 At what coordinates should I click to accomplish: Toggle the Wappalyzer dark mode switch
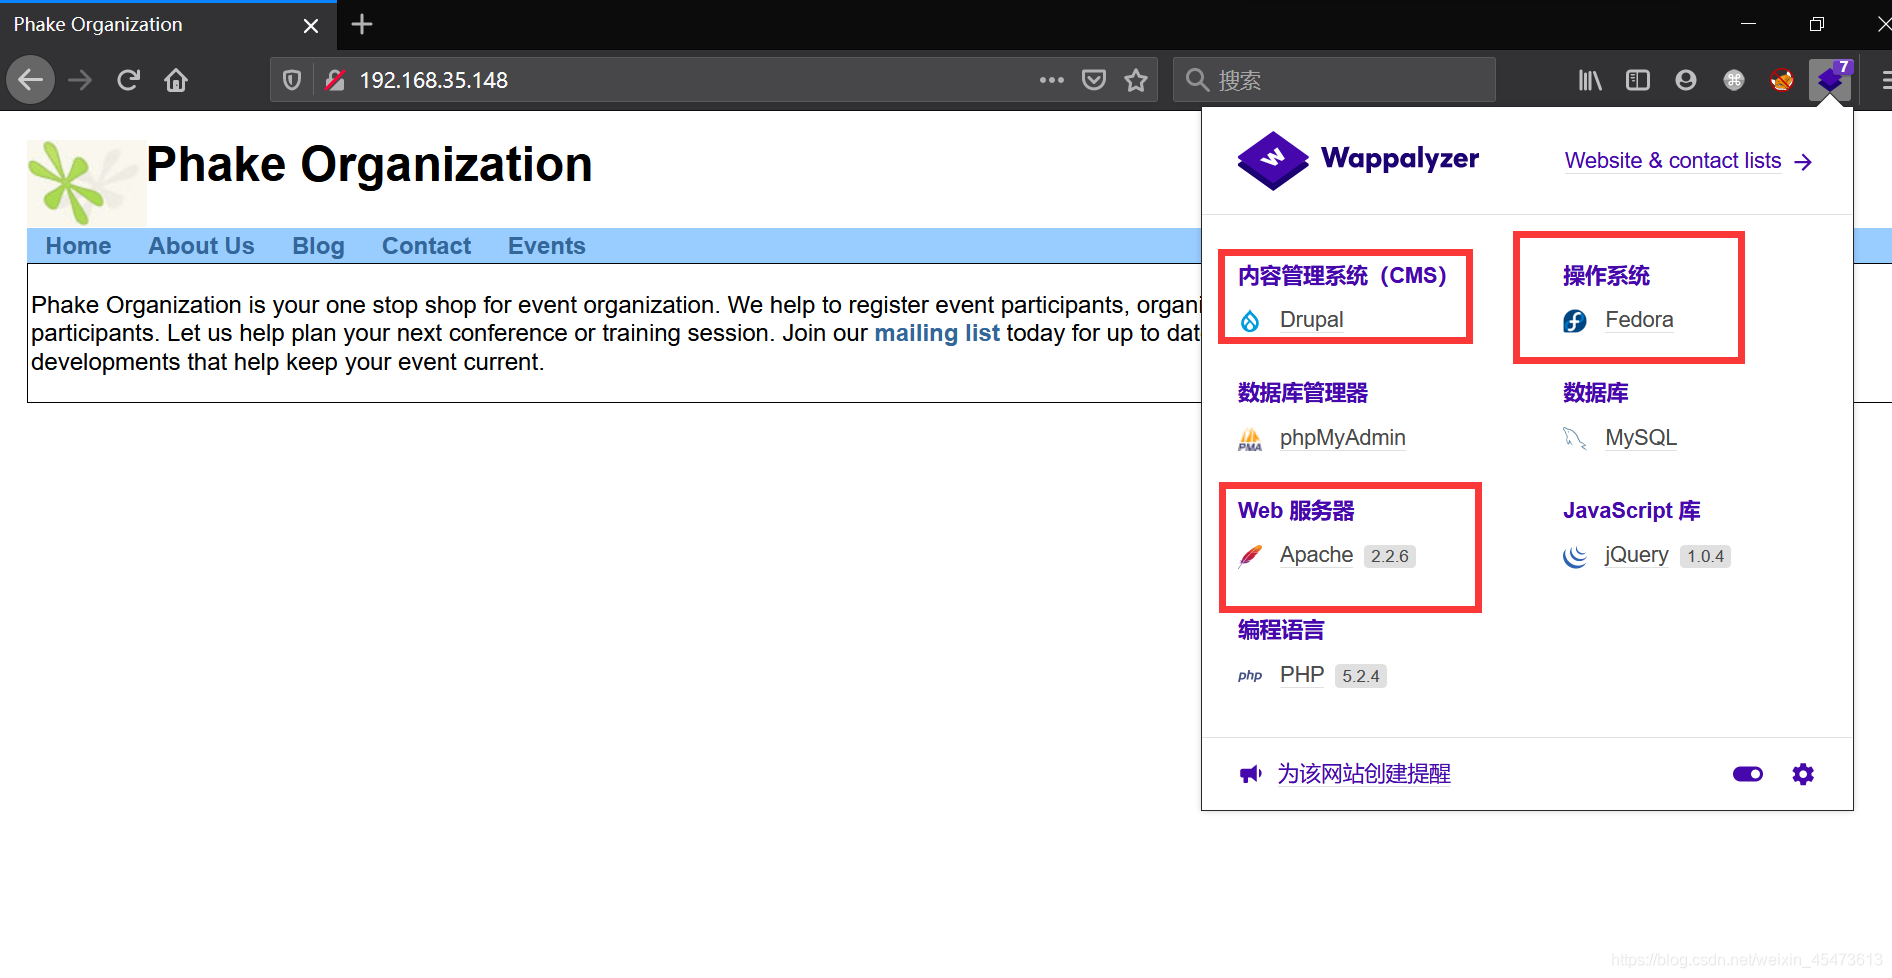1748,774
